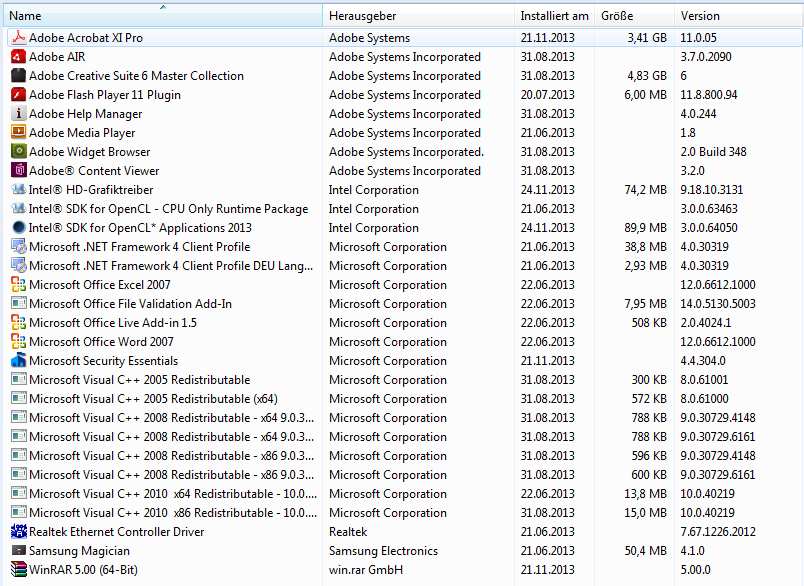Select the Adobe Acrobat XI Pro entry
Viewport: 804px width, 586px height.
click(x=405, y=37)
